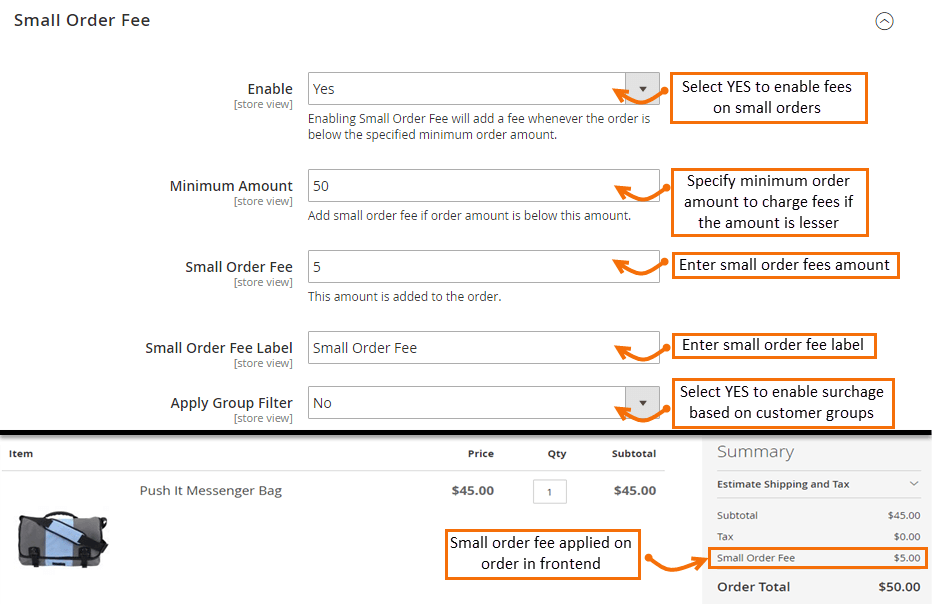Click the Order Total amount in Summary

(900, 587)
